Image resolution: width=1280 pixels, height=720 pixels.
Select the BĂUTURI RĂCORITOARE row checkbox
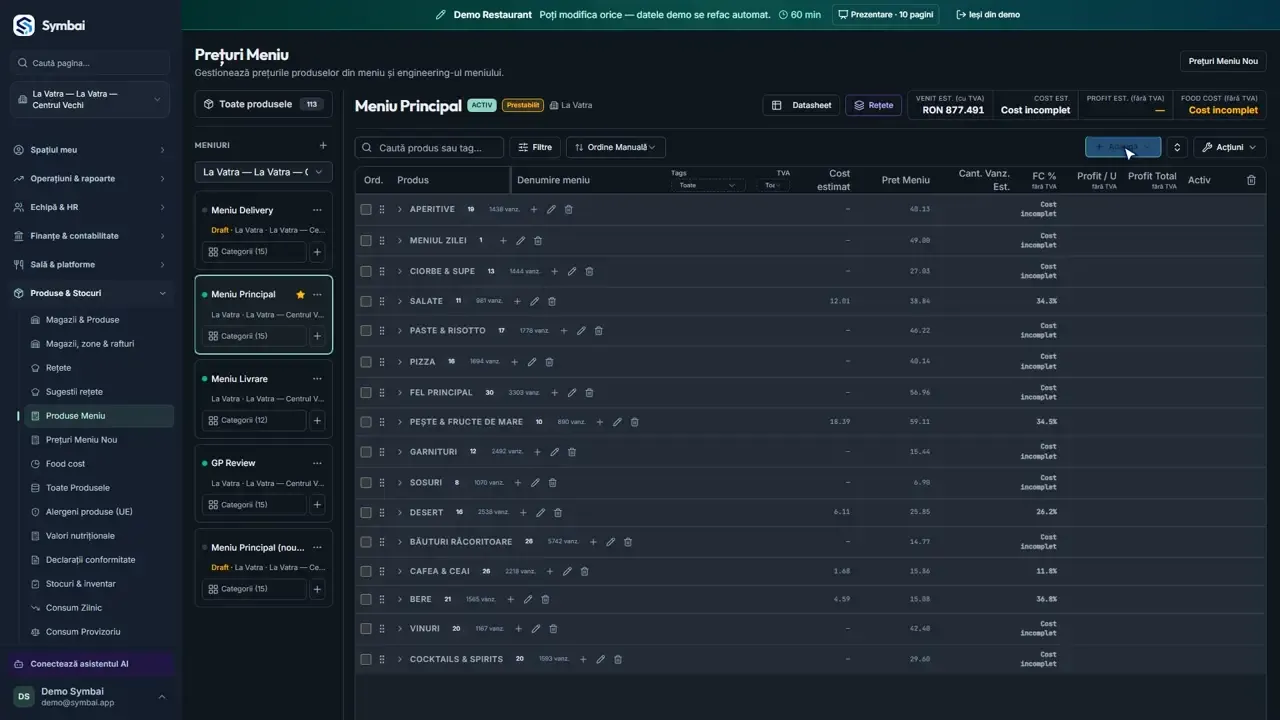tap(366, 542)
